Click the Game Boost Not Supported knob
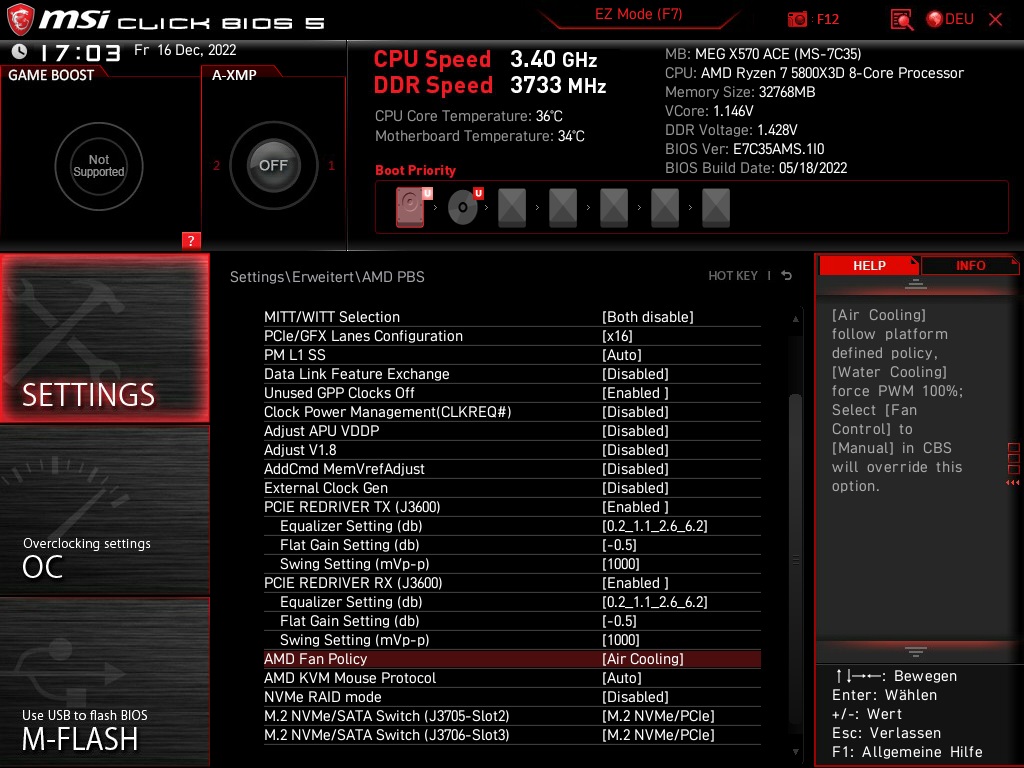Screen dimensions: 1024x768 click(x=99, y=166)
